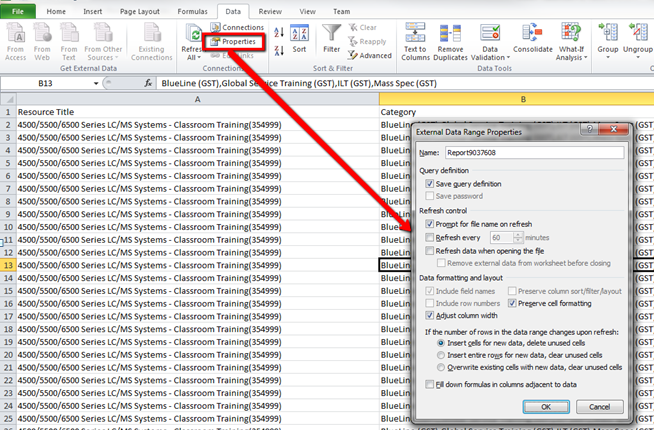Click Properties in Connections group
Viewport: 654px width, 430px height.
(234, 42)
